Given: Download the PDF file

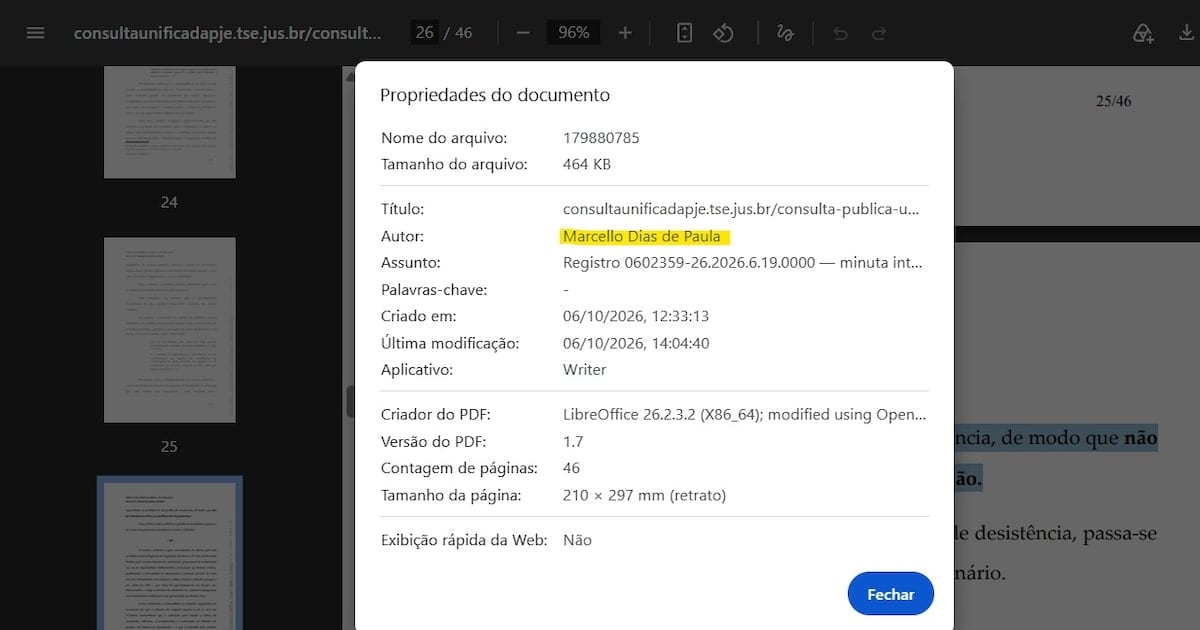Looking at the screenshot, I should click(x=1186, y=34).
